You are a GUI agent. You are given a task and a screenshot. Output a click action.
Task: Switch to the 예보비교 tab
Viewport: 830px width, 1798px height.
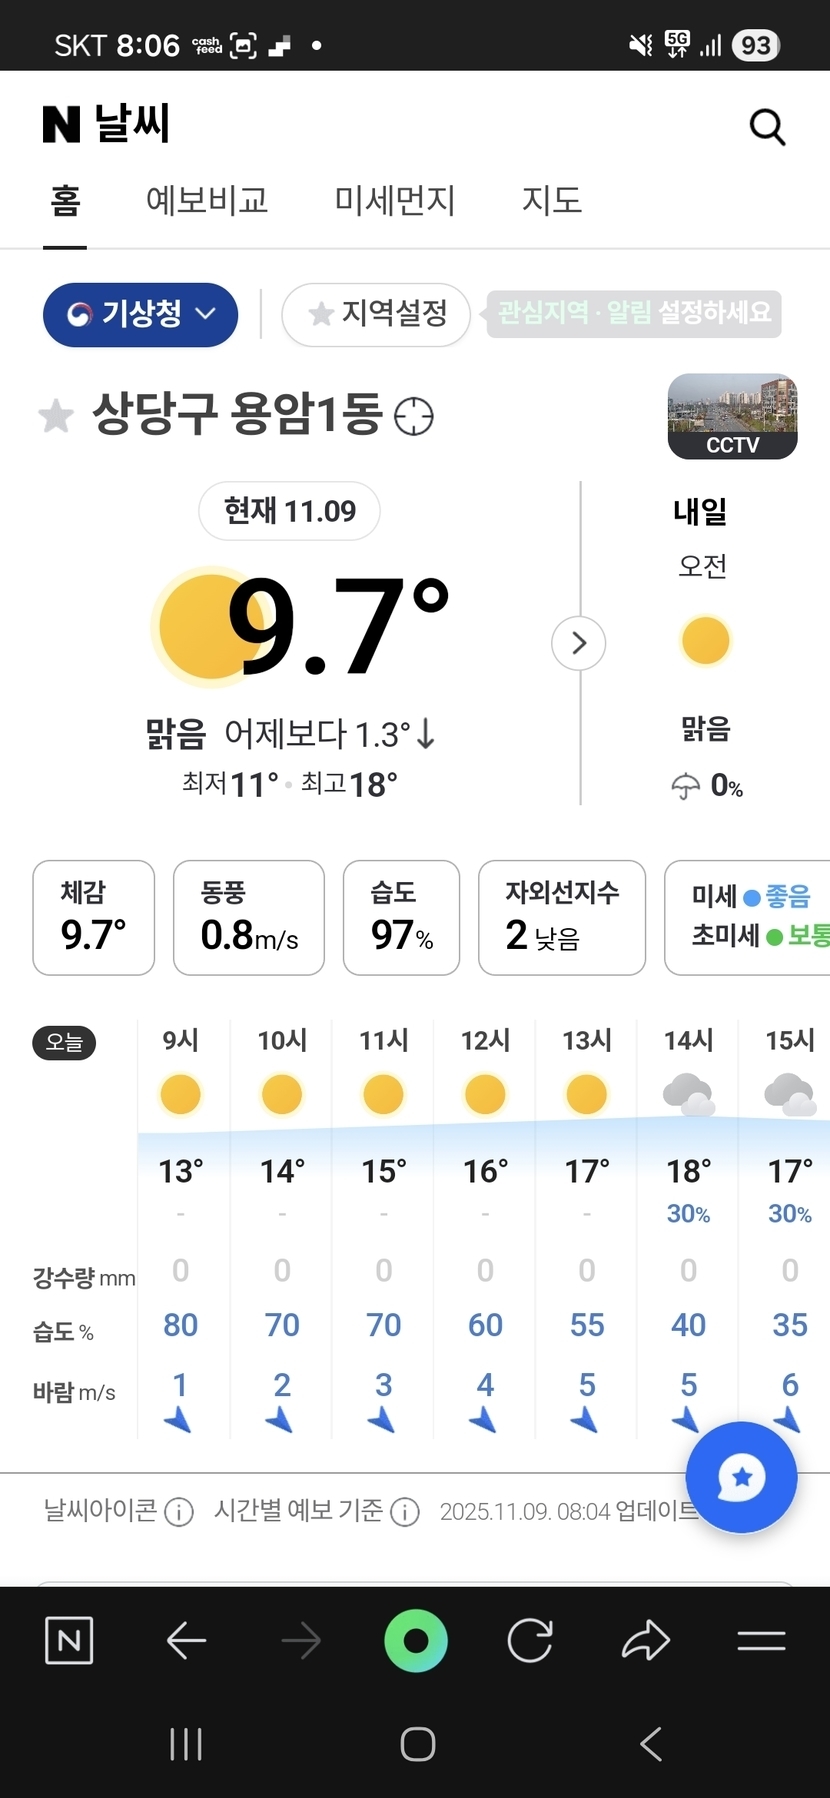tap(207, 201)
